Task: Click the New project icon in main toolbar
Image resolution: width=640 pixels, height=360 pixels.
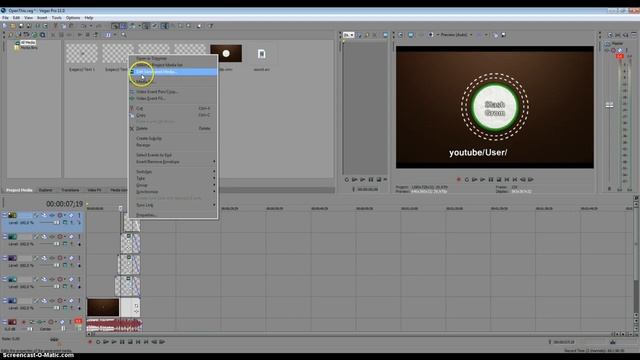Action: tap(5, 26)
